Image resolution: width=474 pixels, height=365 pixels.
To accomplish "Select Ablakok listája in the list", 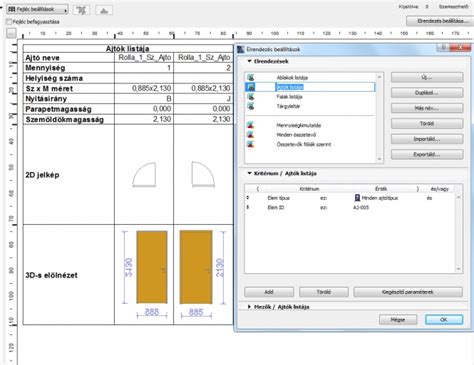I will click(x=292, y=78).
